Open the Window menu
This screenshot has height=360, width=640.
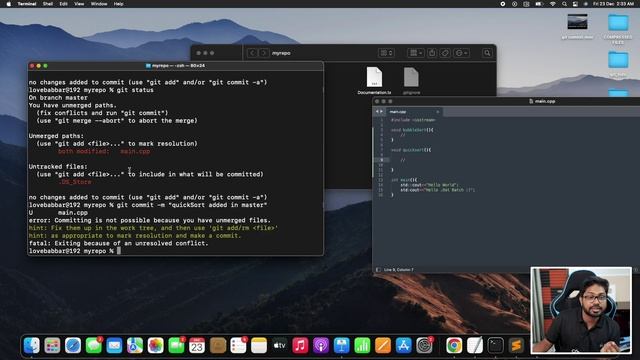point(99,4)
